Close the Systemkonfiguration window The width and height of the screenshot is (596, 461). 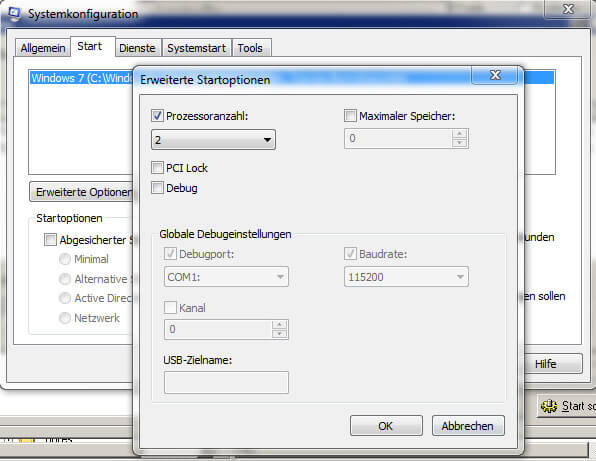pos(568,9)
